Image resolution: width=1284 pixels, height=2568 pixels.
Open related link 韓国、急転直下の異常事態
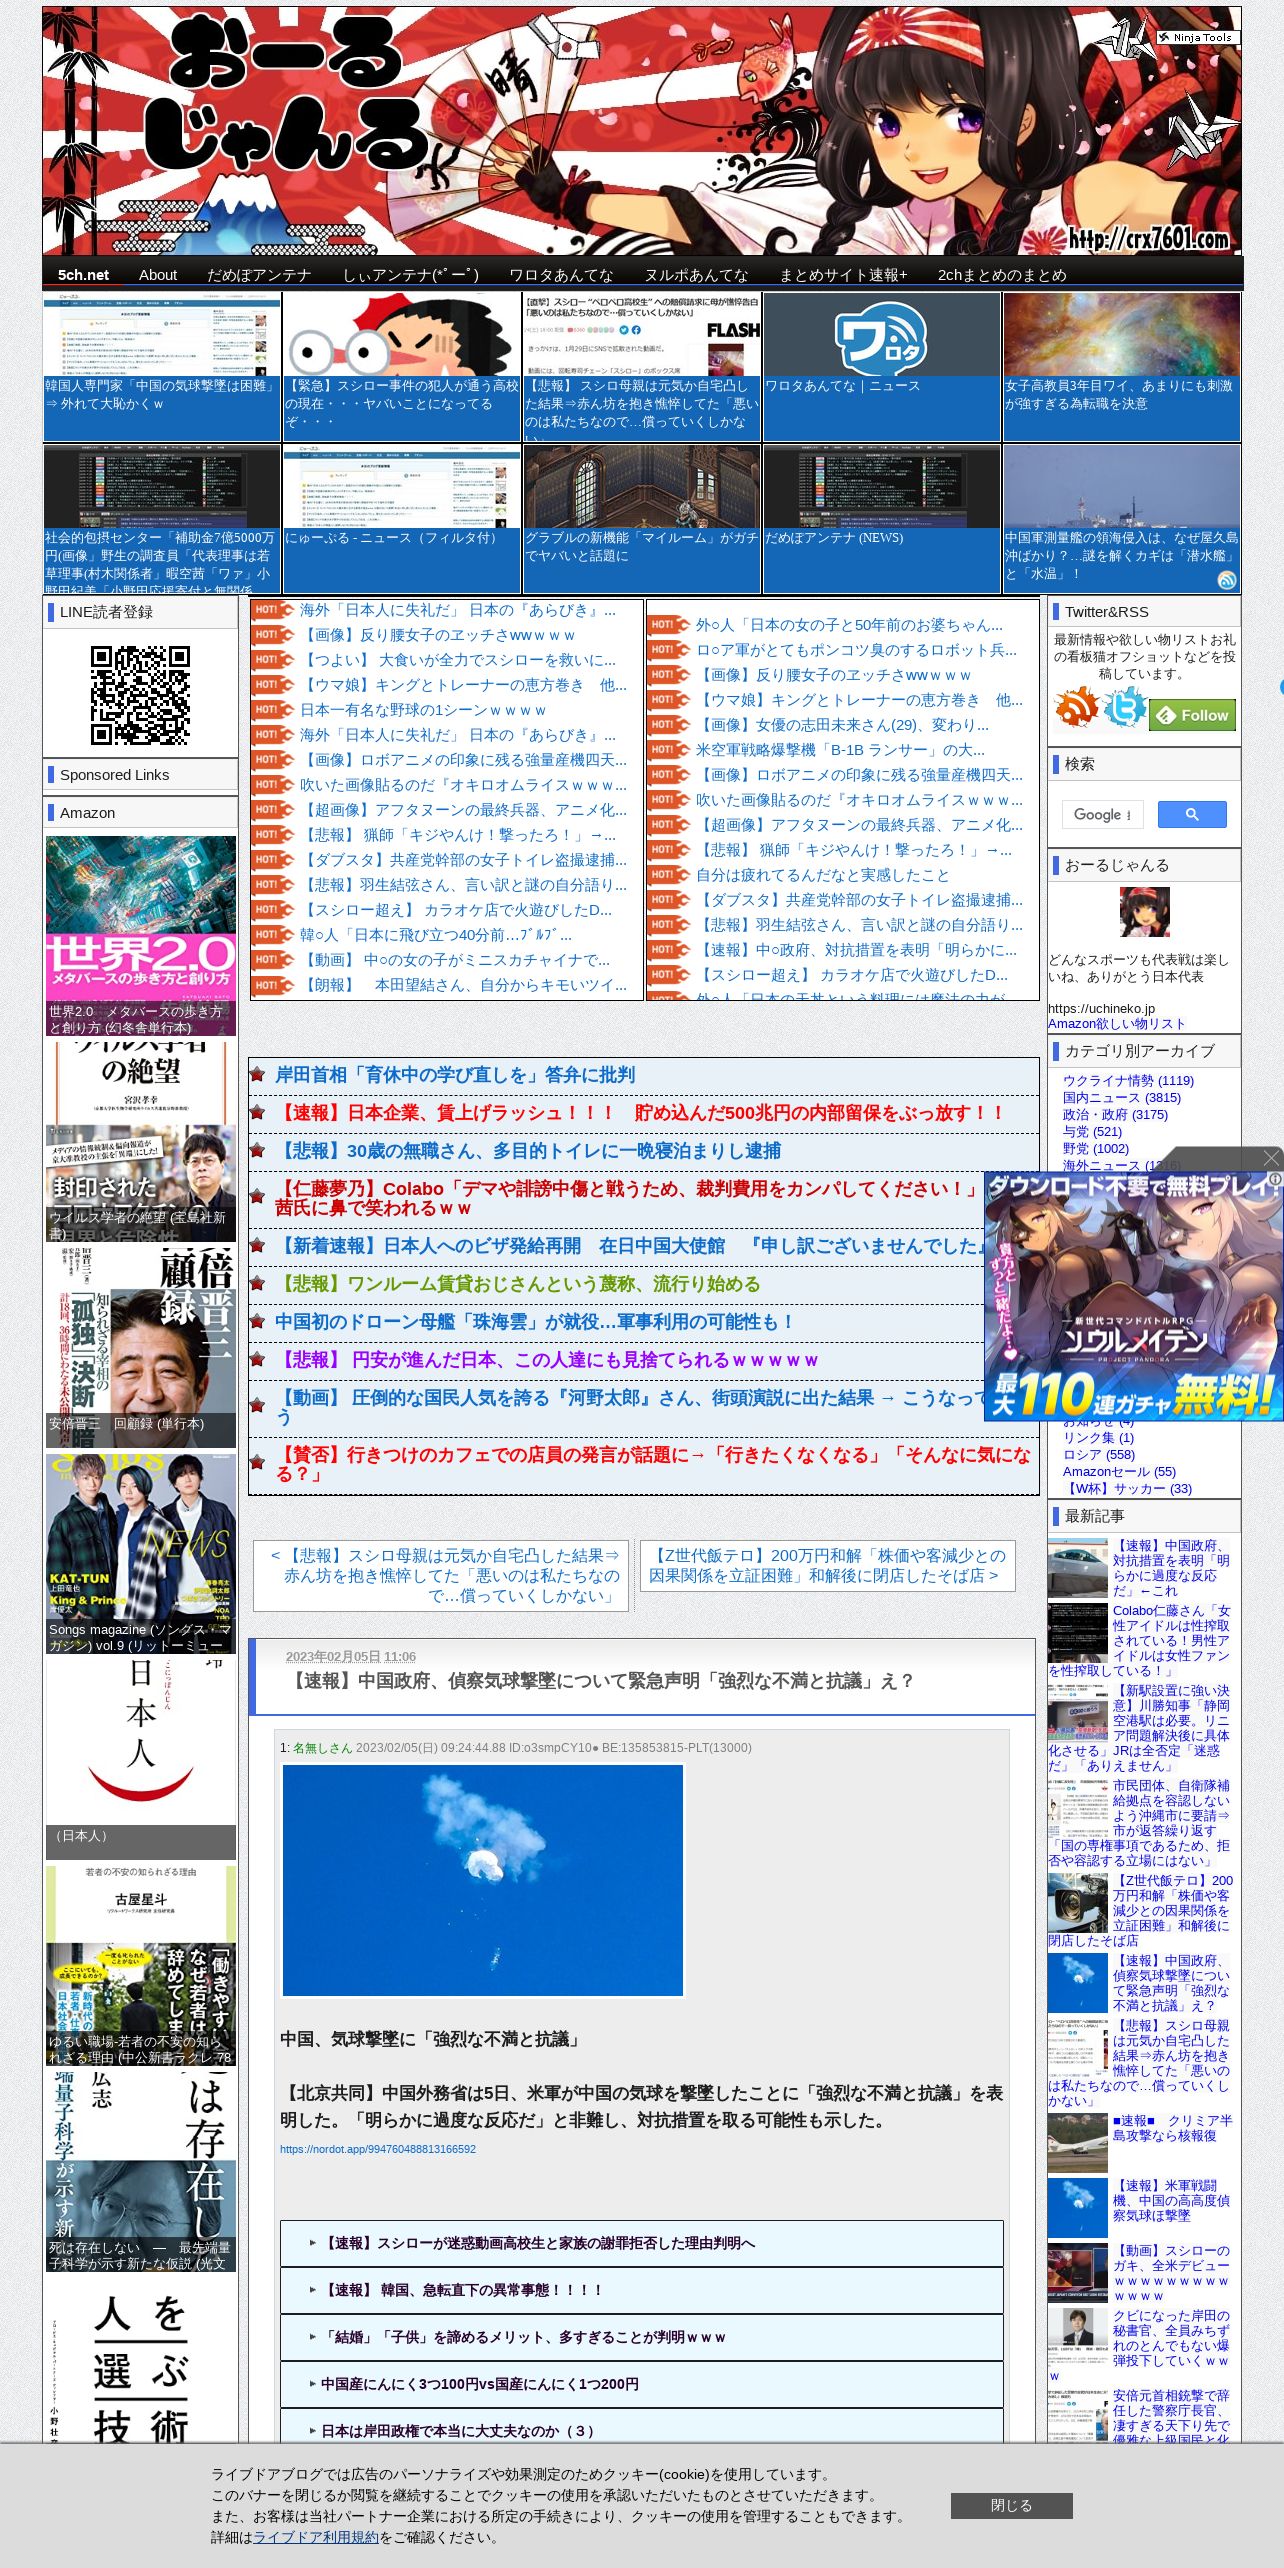tap(461, 2290)
